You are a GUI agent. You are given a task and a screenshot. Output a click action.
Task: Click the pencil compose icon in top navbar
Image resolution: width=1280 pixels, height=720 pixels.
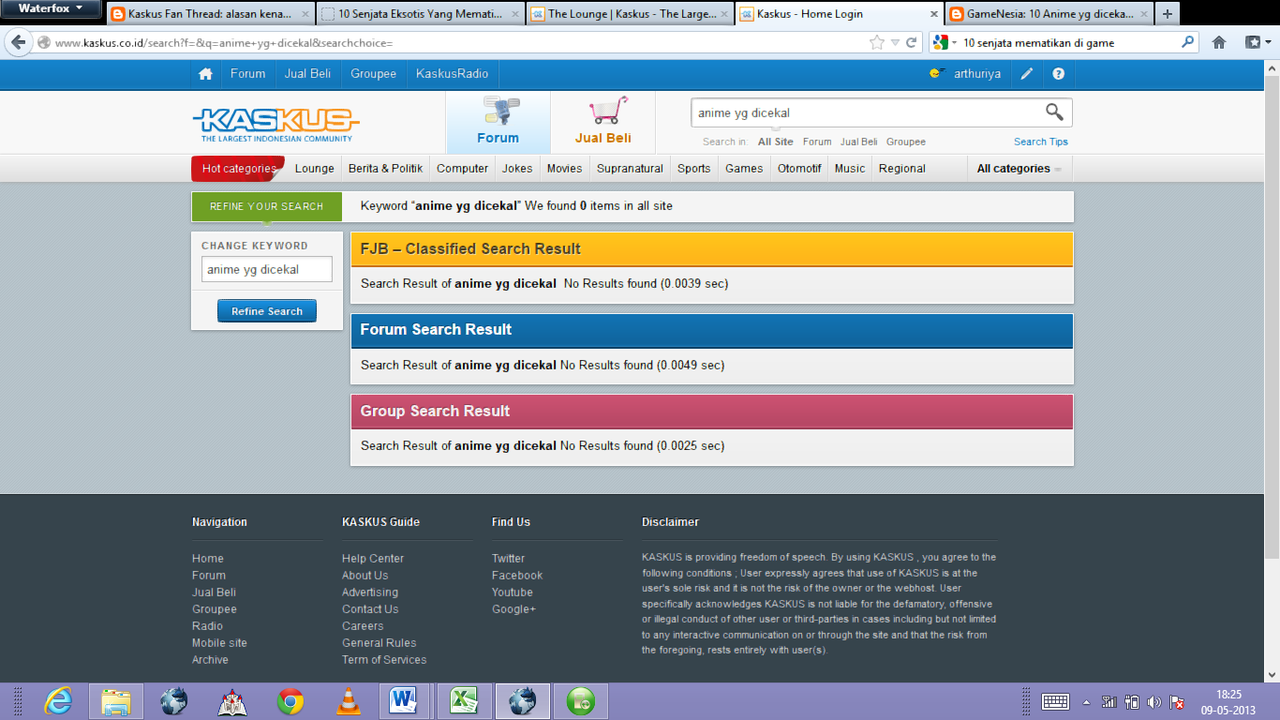click(x=1027, y=74)
